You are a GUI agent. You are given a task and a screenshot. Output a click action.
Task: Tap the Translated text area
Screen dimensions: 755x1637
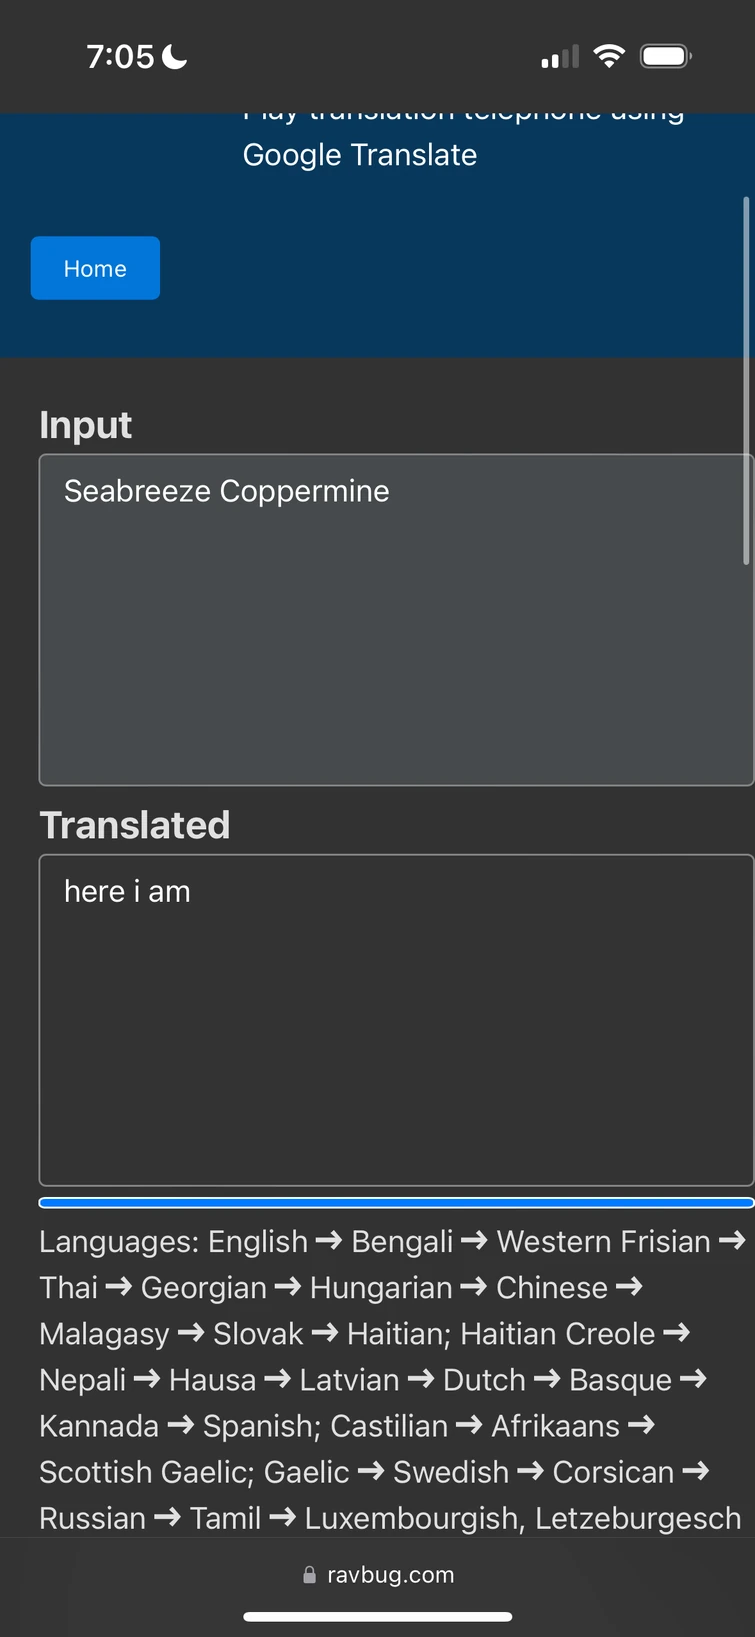point(396,1020)
